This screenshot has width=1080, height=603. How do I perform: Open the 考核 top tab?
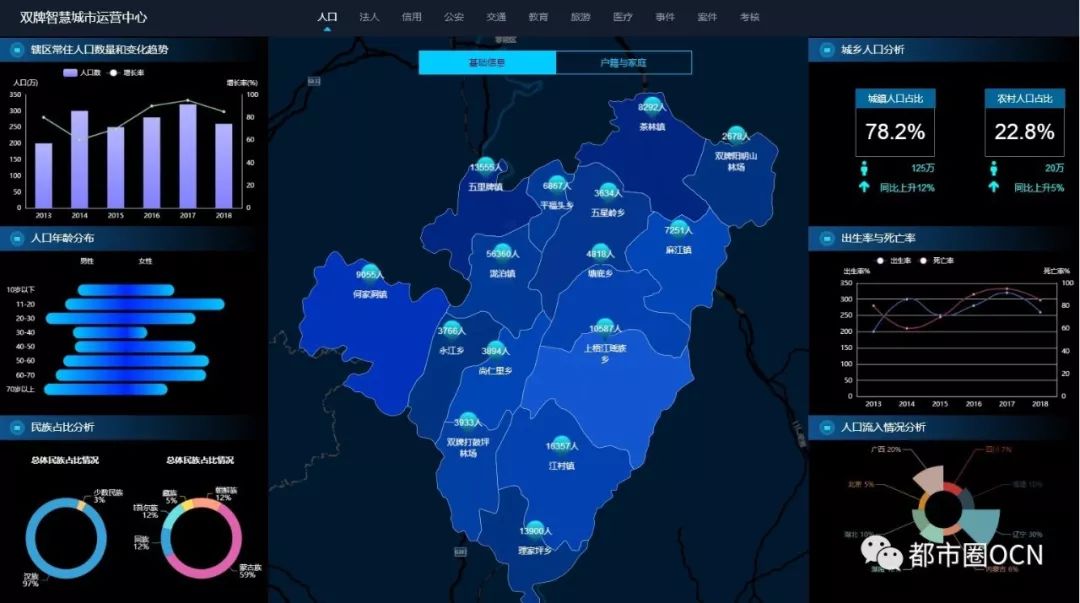click(749, 17)
